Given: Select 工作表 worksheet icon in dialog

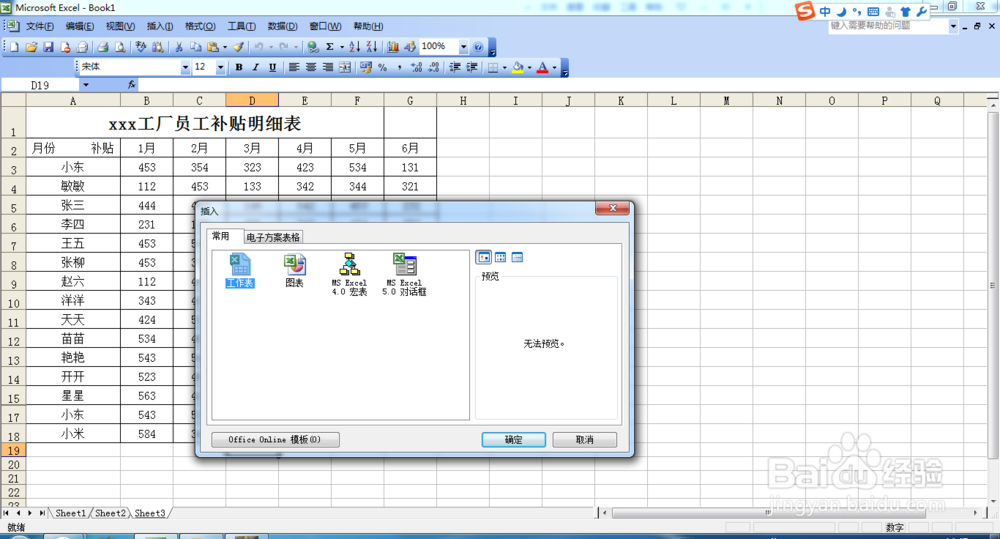Looking at the screenshot, I should tap(240, 270).
